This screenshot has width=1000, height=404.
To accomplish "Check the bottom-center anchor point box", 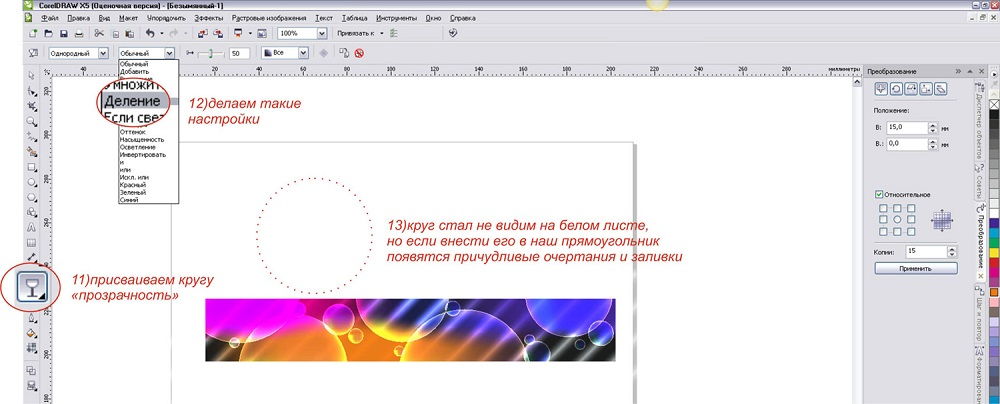I will click(897, 231).
